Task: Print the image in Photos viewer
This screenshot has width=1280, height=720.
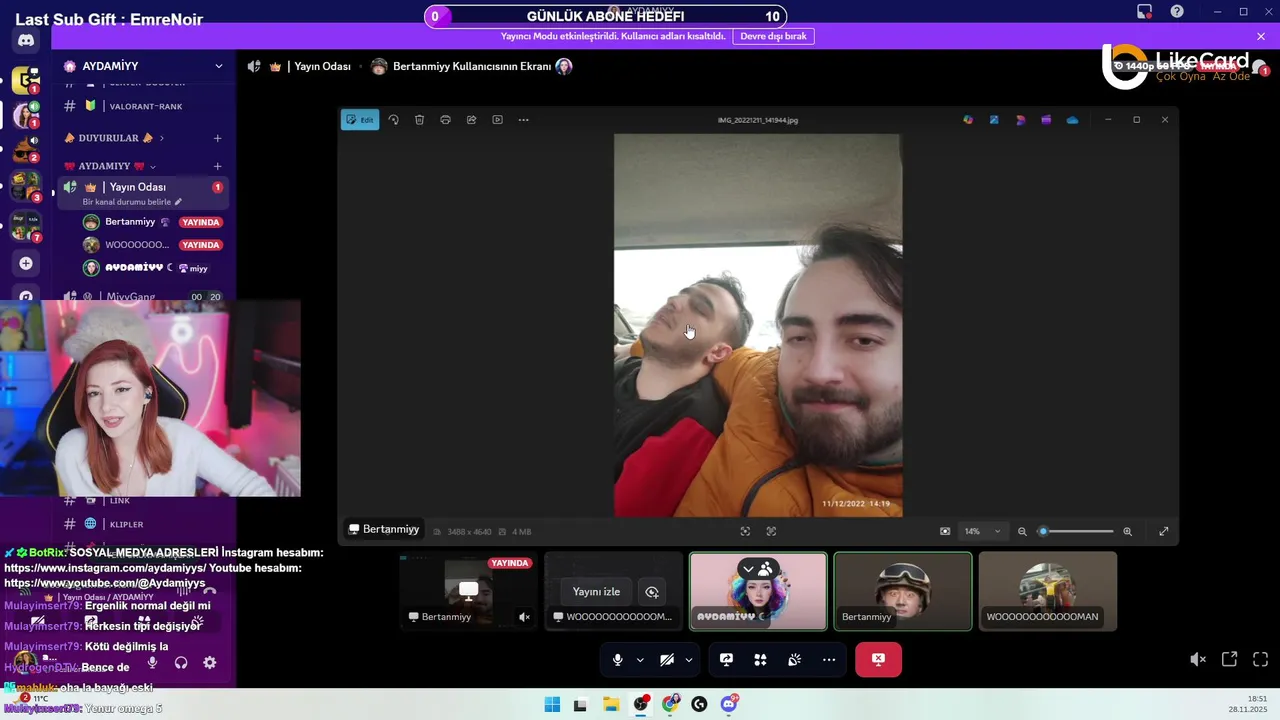Action: pyautogui.click(x=445, y=120)
